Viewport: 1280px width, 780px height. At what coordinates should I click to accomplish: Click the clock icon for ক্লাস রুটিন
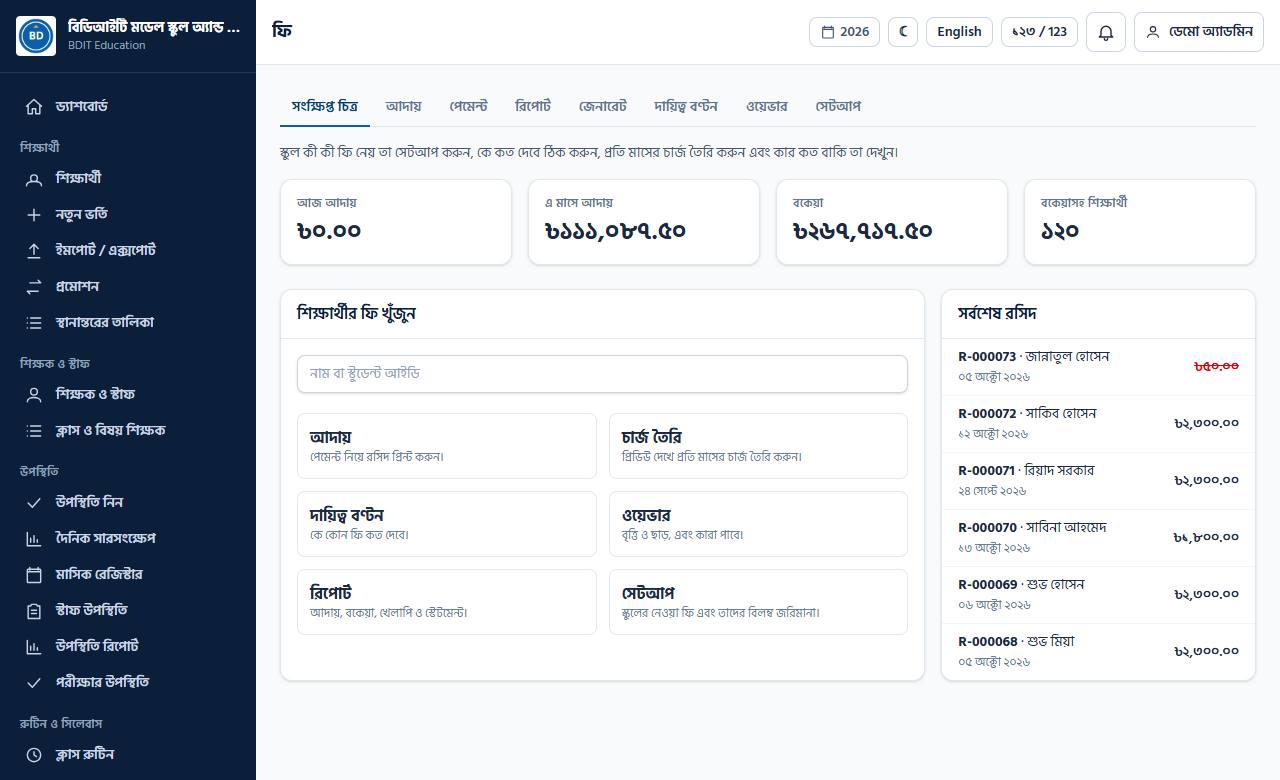point(34,755)
